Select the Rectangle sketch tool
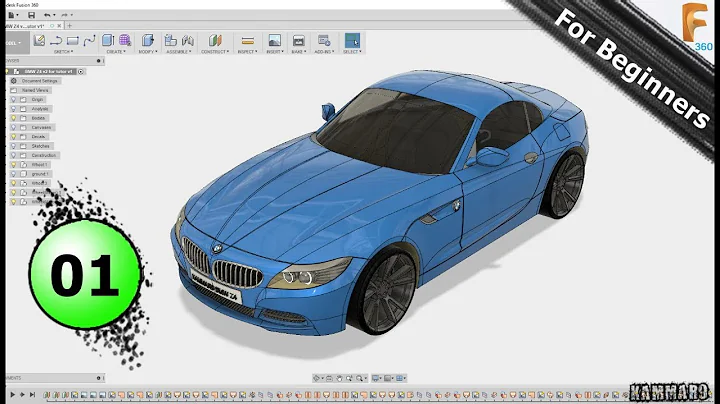This screenshot has width=720, height=404. click(x=73, y=41)
